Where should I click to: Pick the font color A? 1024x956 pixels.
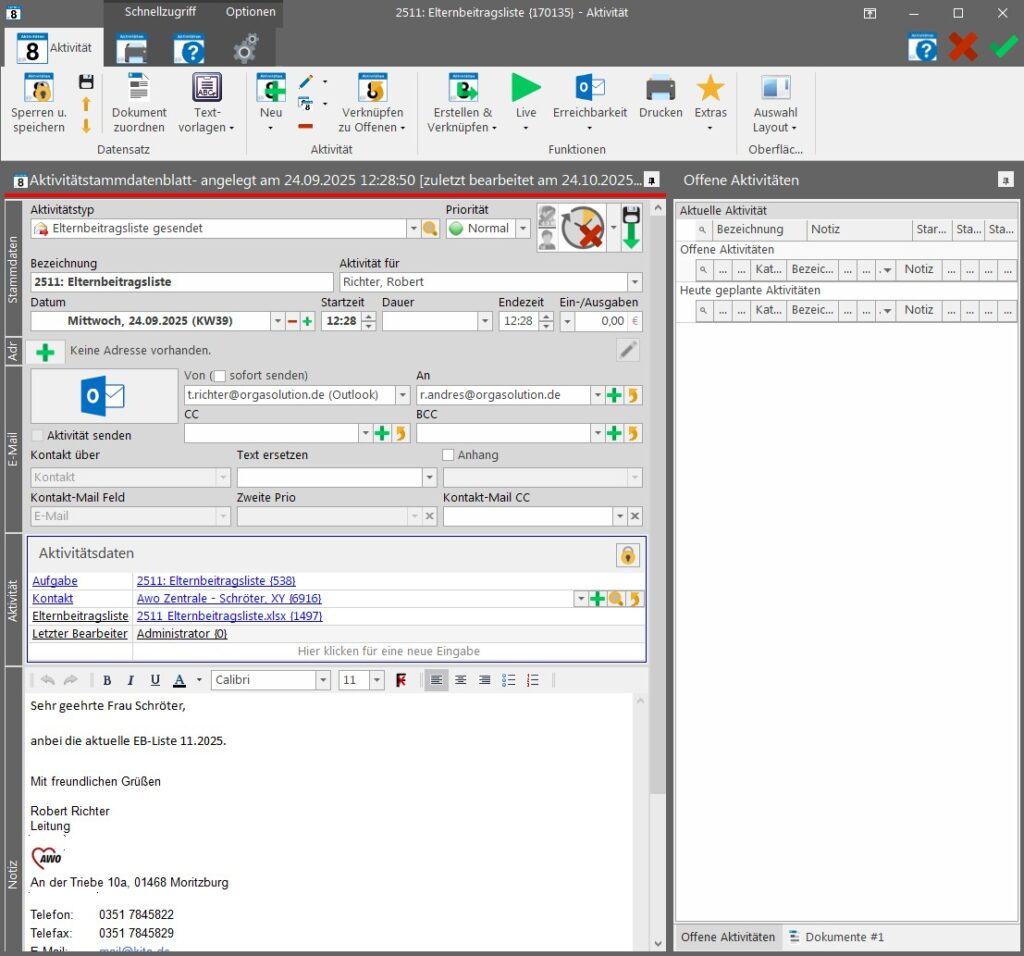point(180,680)
